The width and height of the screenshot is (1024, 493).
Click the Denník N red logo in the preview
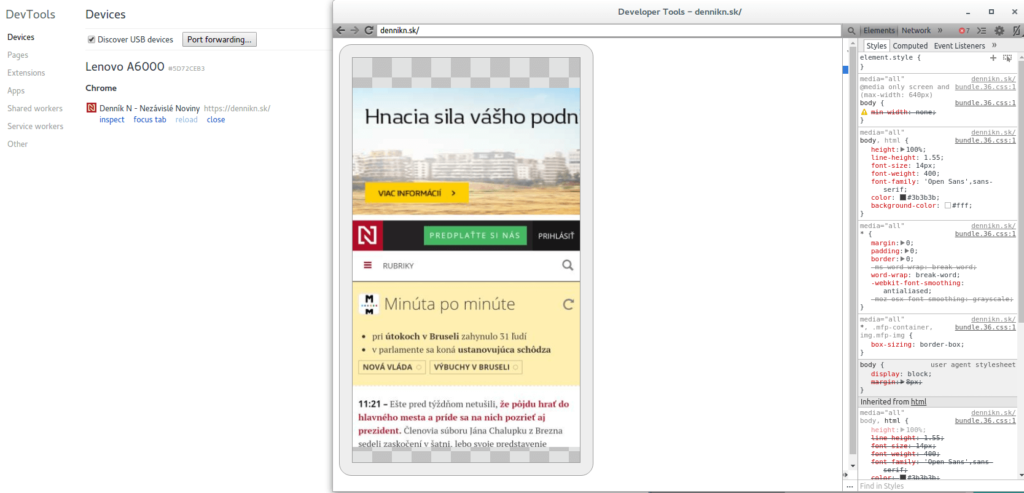pyautogui.click(x=368, y=236)
